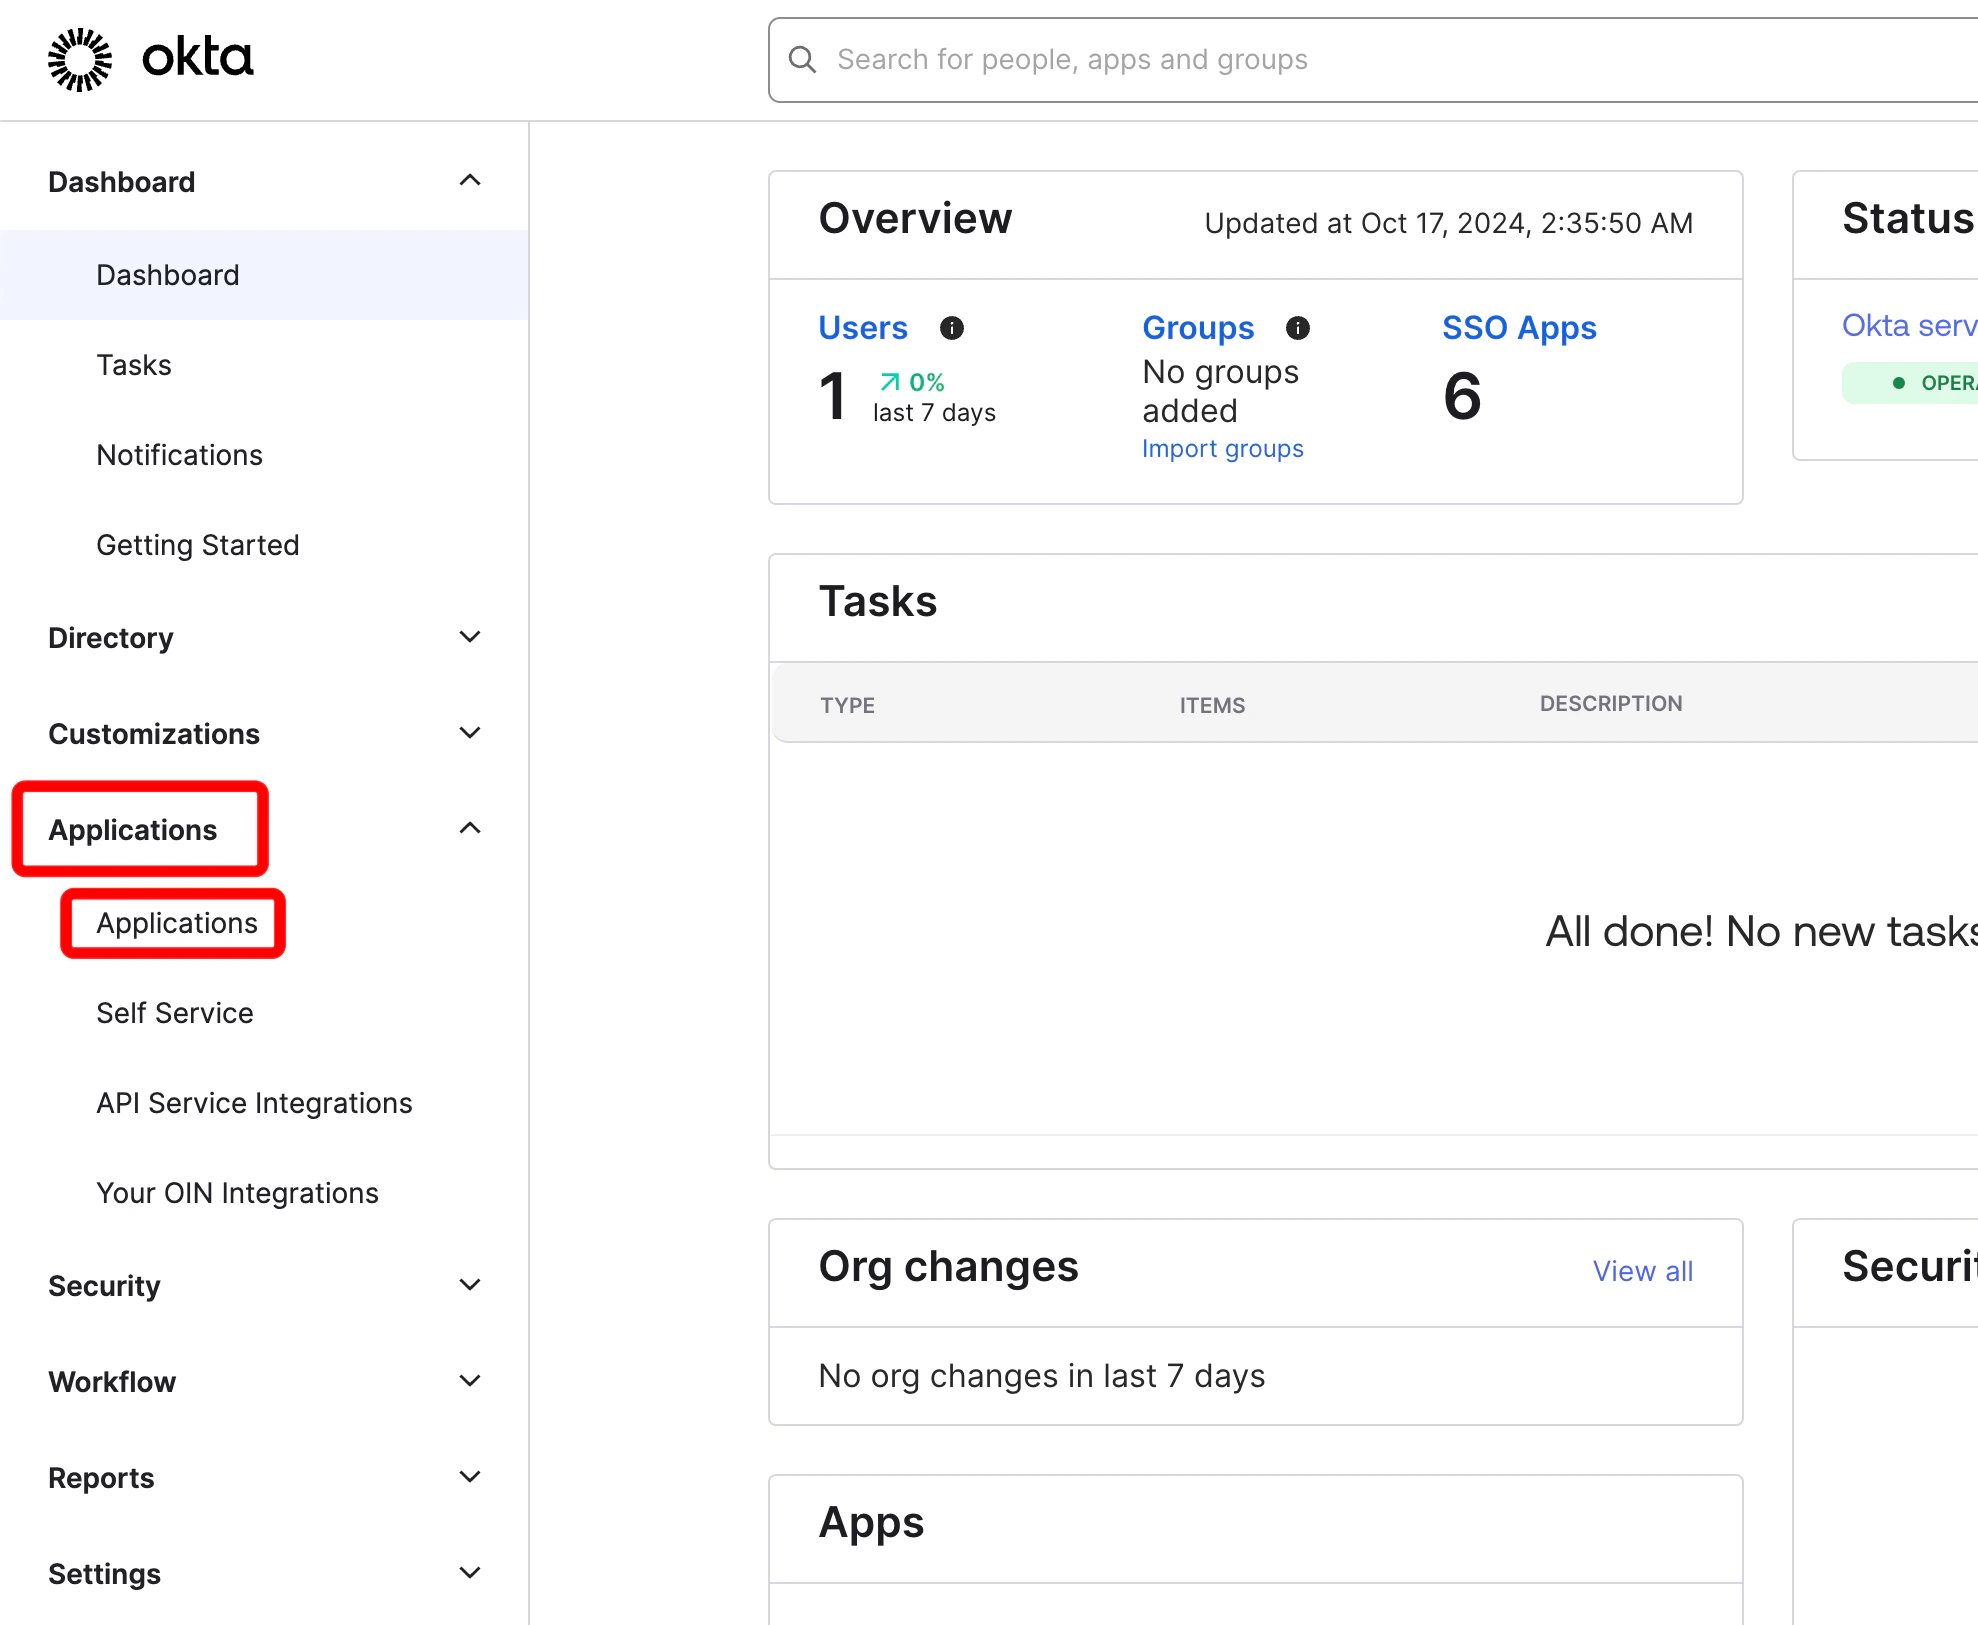Viewport: 1978px width, 1625px height.
Task: Click the operational status indicator dot
Action: (1898, 382)
